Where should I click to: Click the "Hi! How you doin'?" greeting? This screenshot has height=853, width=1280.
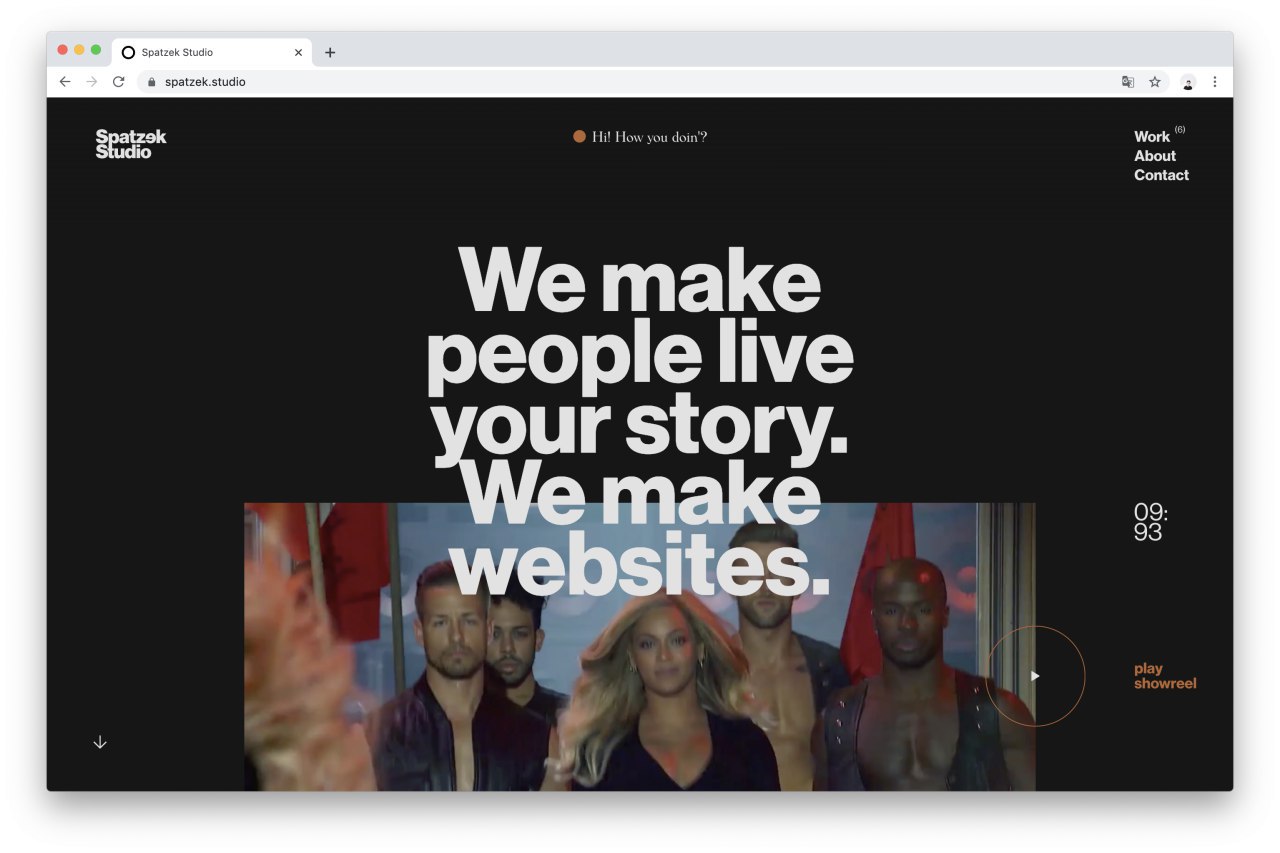click(649, 137)
